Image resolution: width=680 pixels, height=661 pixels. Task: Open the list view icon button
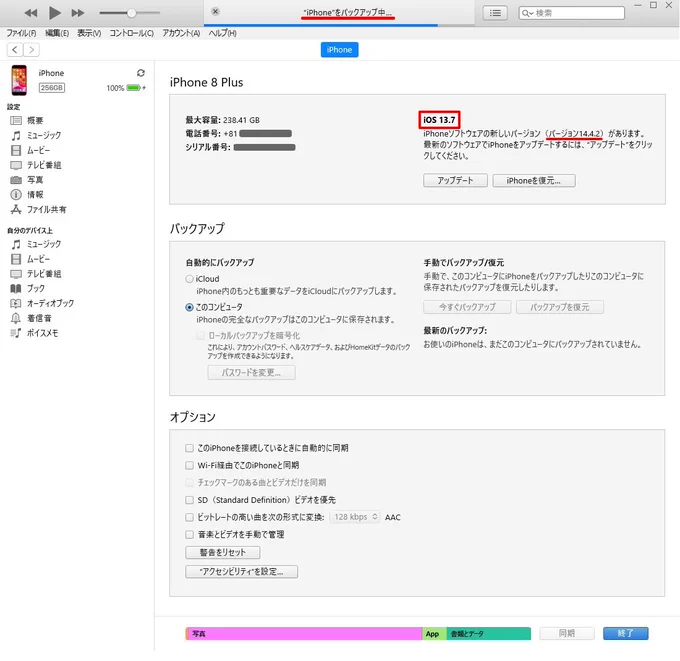495,13
